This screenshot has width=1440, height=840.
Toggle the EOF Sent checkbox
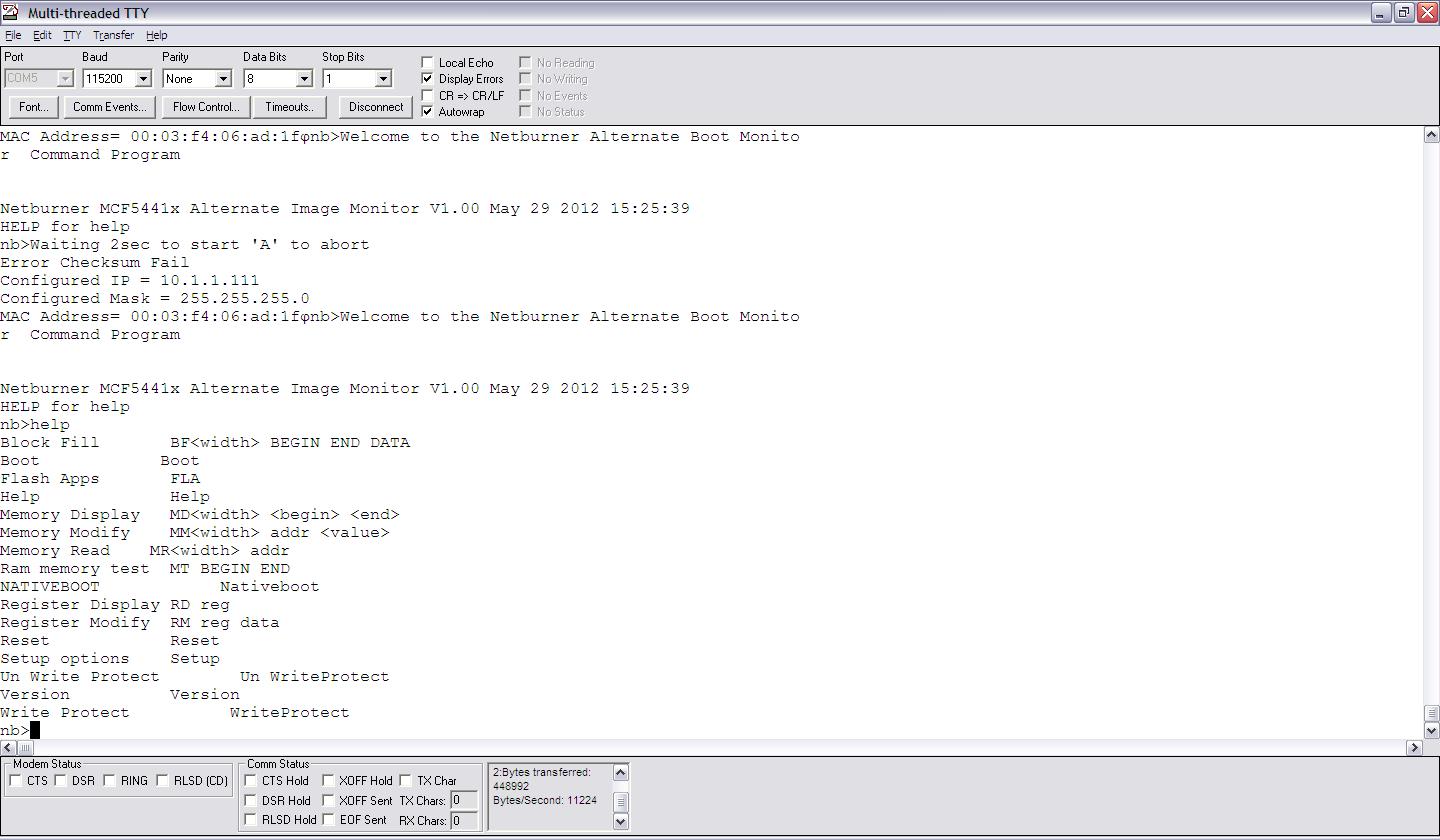(328, 820)
